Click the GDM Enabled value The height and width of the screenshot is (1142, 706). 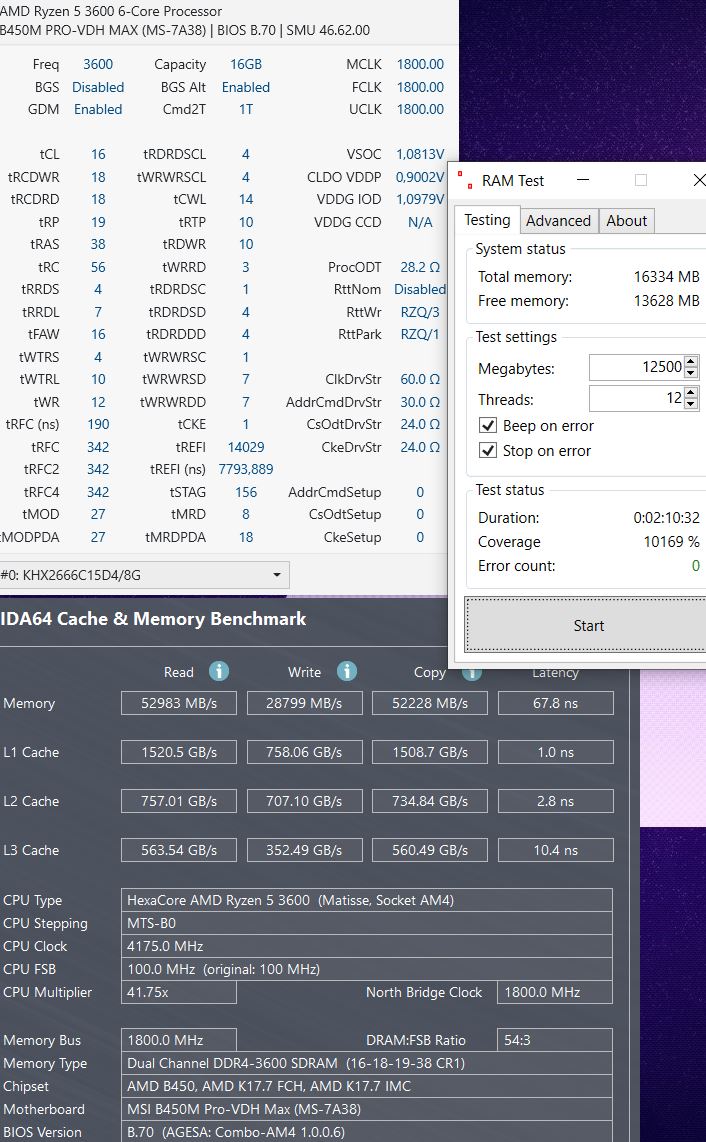(x=98, y=109)
